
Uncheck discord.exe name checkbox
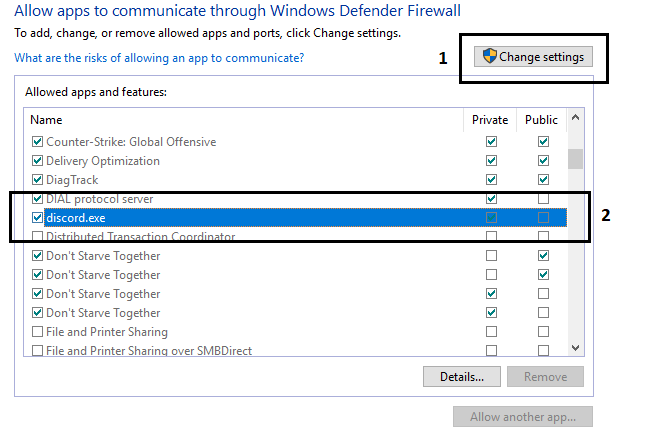point(37,217)
